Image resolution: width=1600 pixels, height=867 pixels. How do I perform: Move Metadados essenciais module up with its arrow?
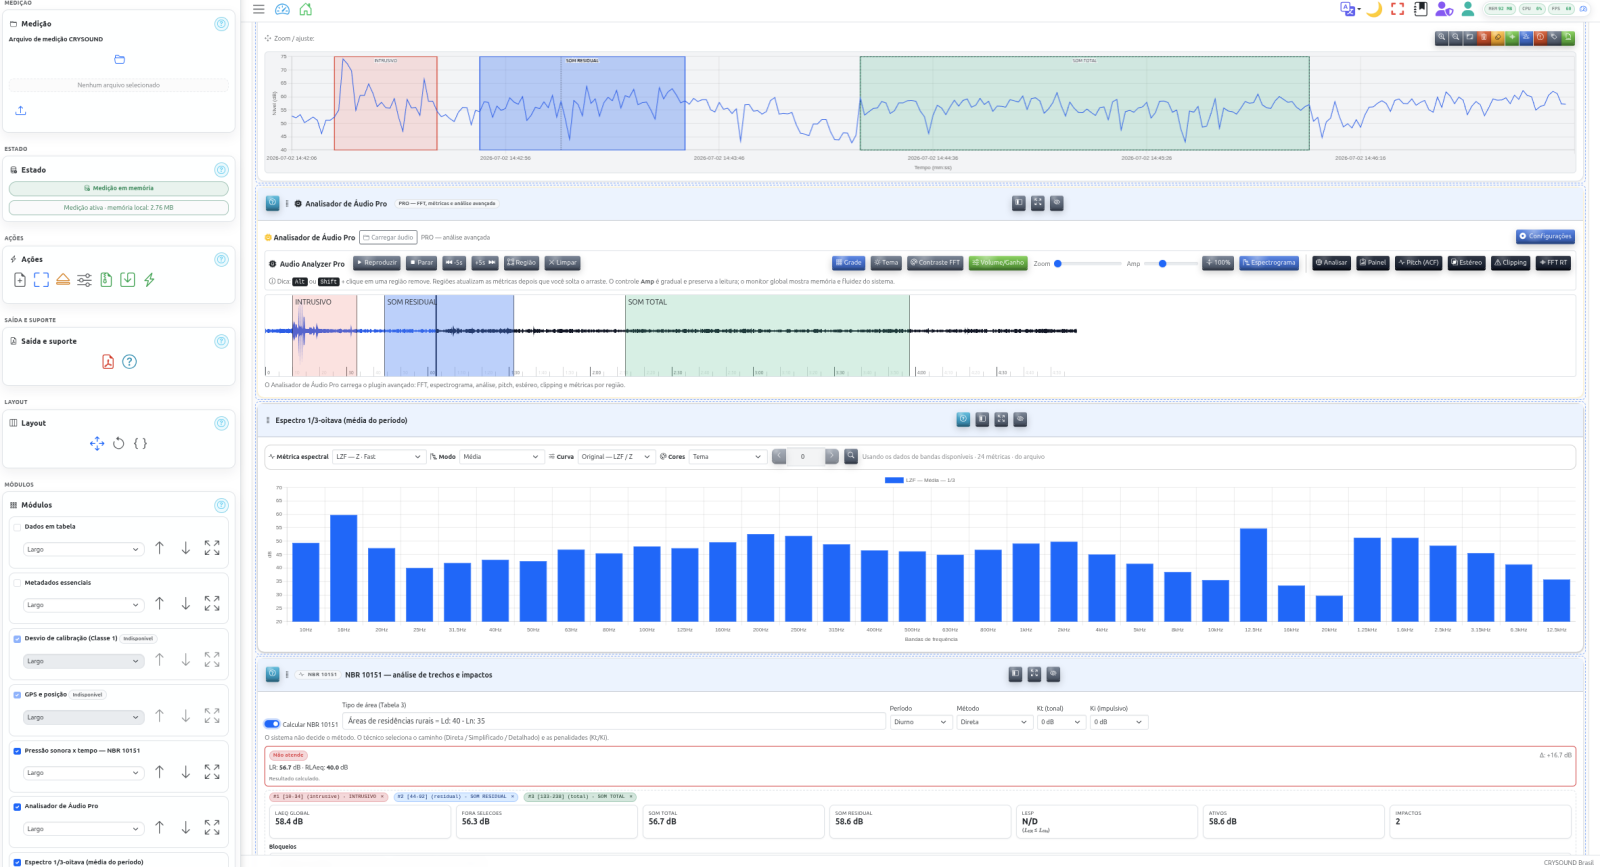(x=159, y=604)
